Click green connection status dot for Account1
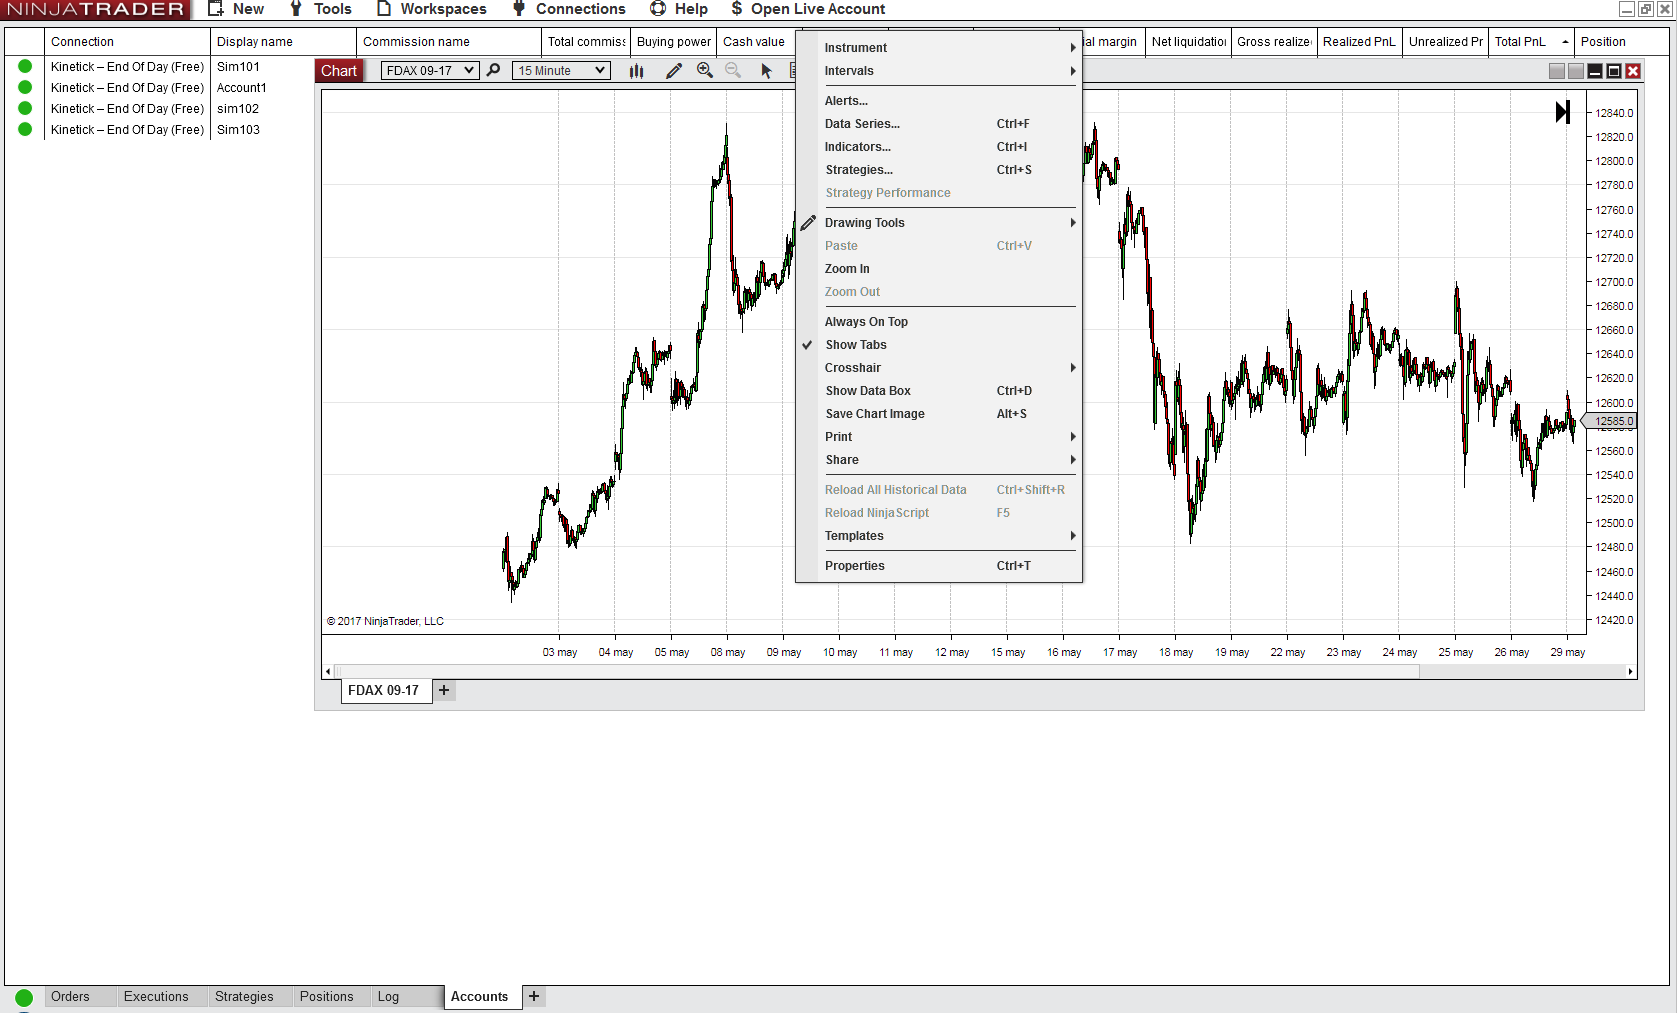The width and height of the screenshot is (1677, 1013). coord(25,87)
